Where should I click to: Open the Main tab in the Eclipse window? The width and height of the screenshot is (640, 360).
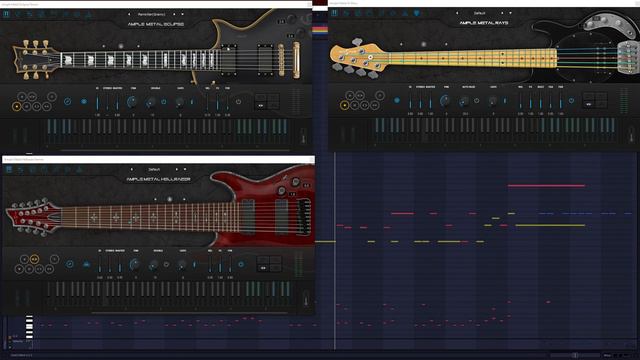coord(6,14)
